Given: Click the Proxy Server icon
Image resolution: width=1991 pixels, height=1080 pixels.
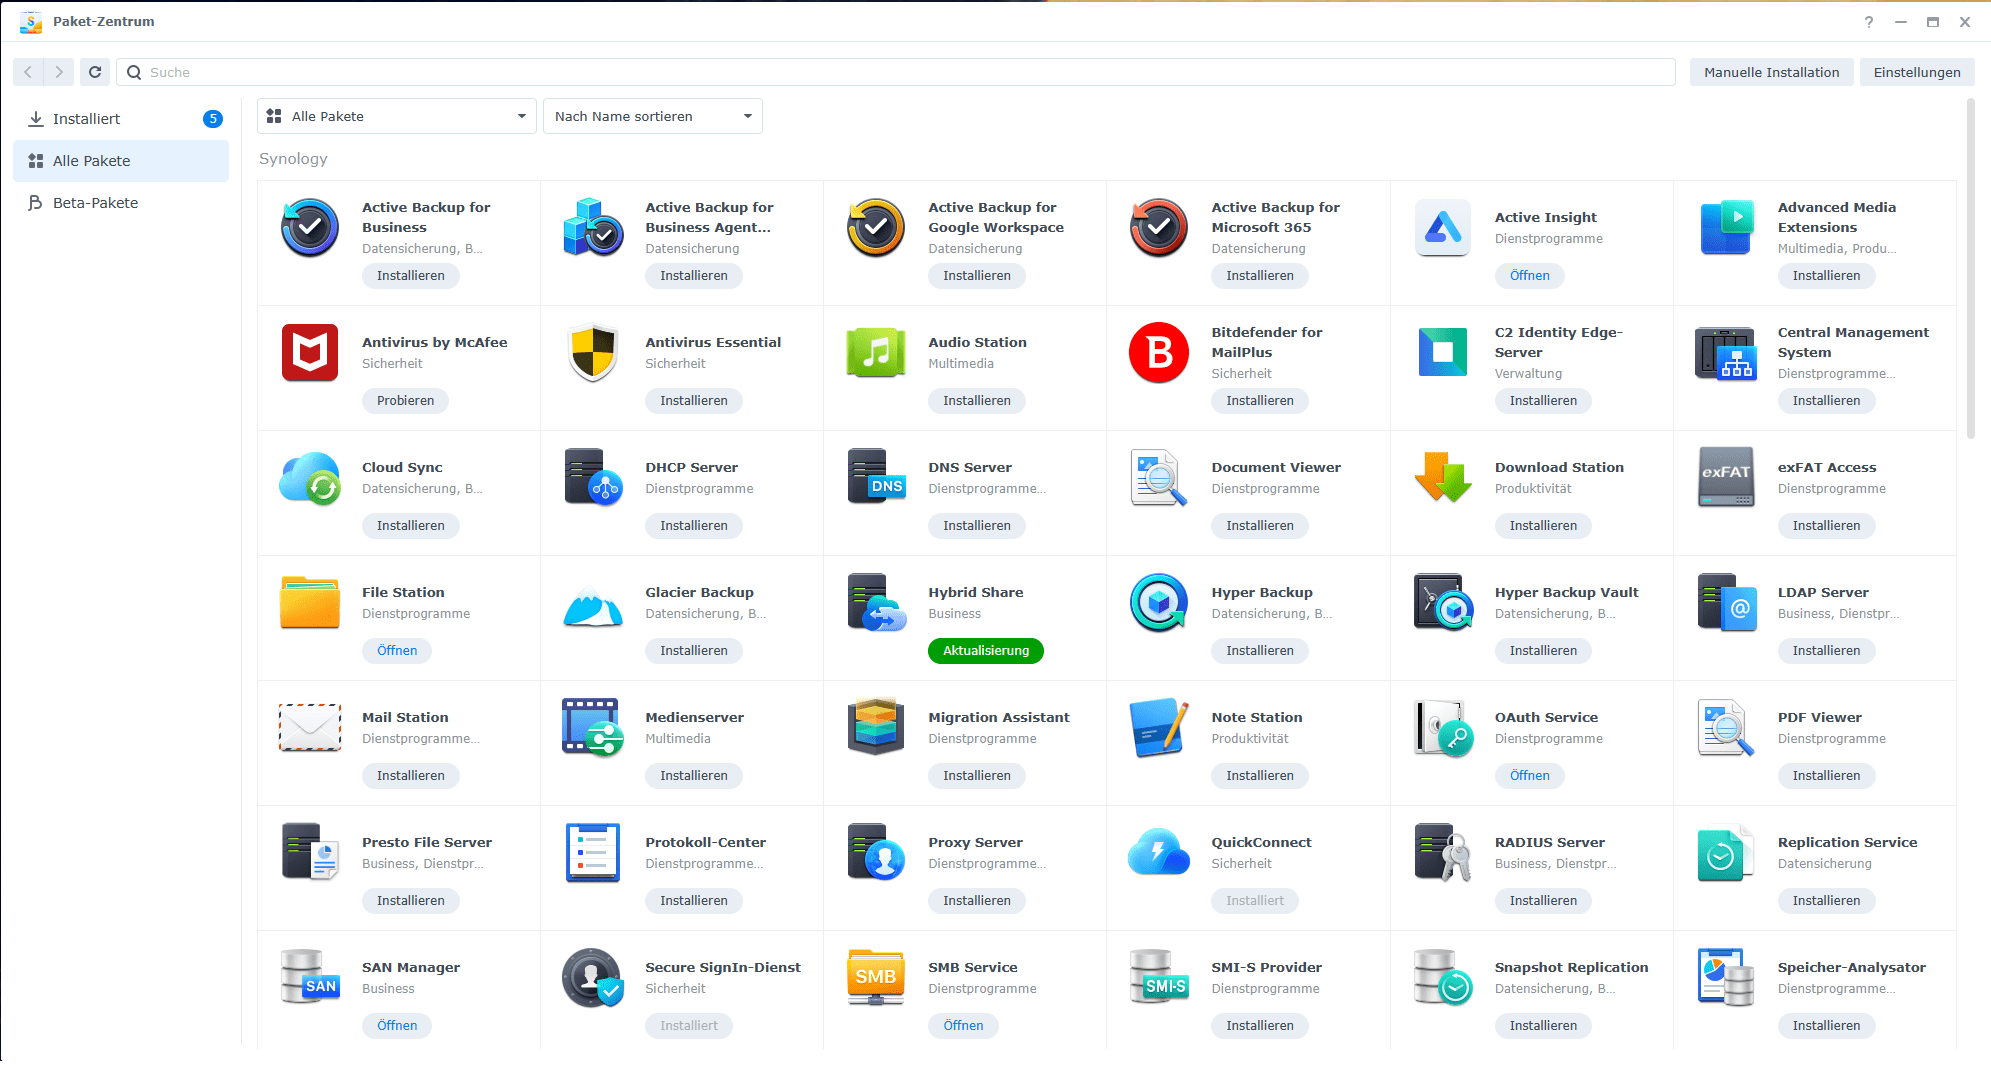Looking at the screenshot, I should [876, 852].
